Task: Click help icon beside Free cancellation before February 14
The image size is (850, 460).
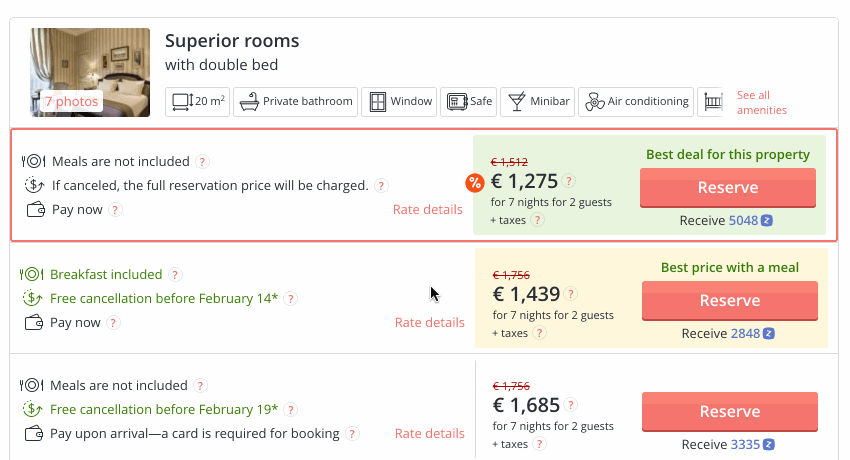Action: click(291, 299)
